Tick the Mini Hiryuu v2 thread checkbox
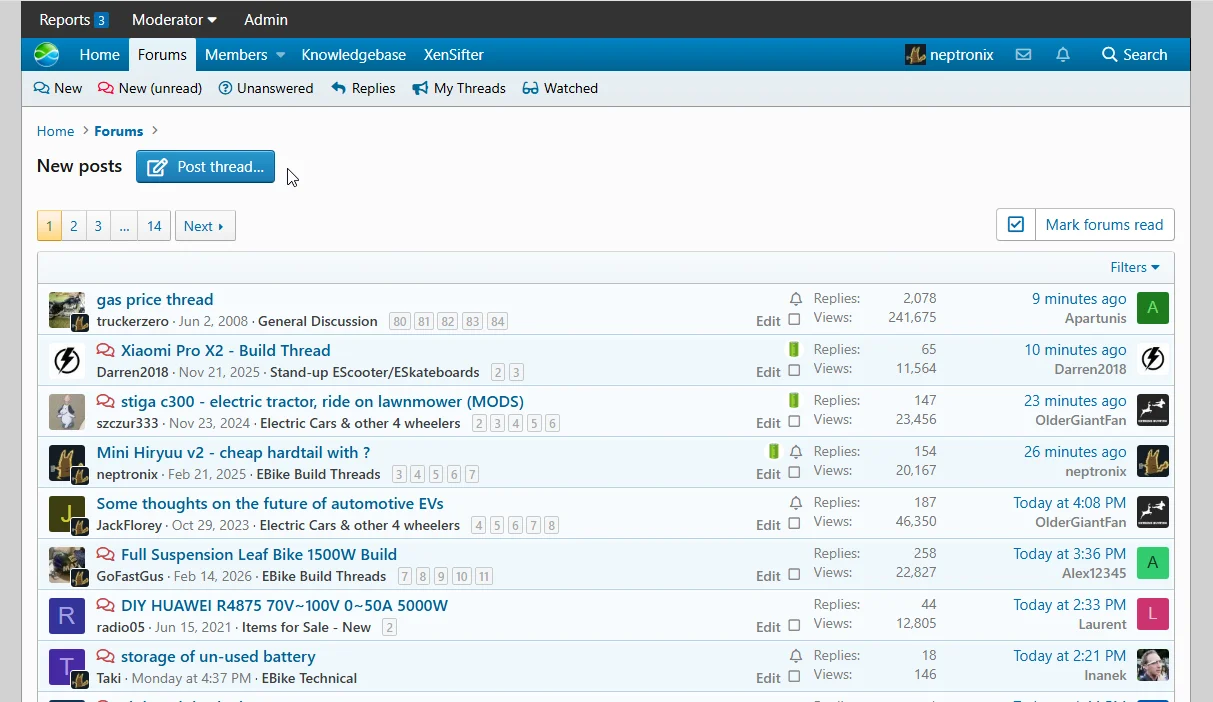 (x=794, y=473)
